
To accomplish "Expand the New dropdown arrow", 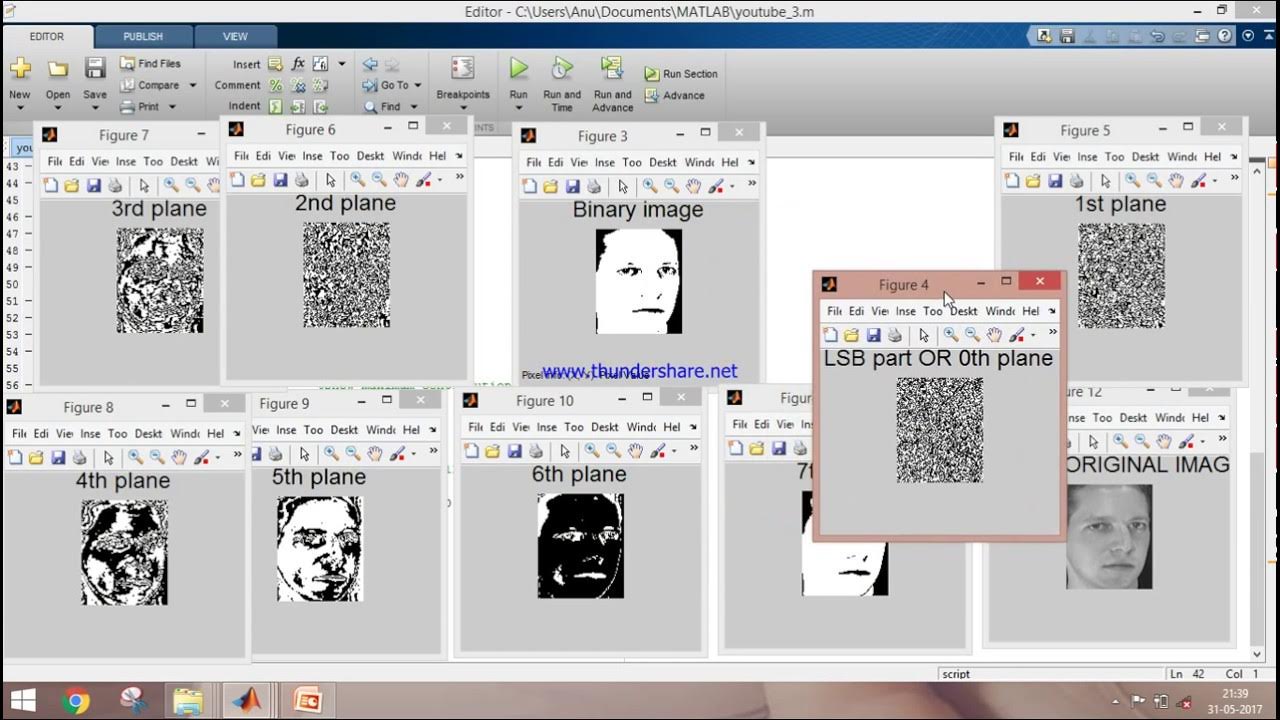I will coord(20,108).
